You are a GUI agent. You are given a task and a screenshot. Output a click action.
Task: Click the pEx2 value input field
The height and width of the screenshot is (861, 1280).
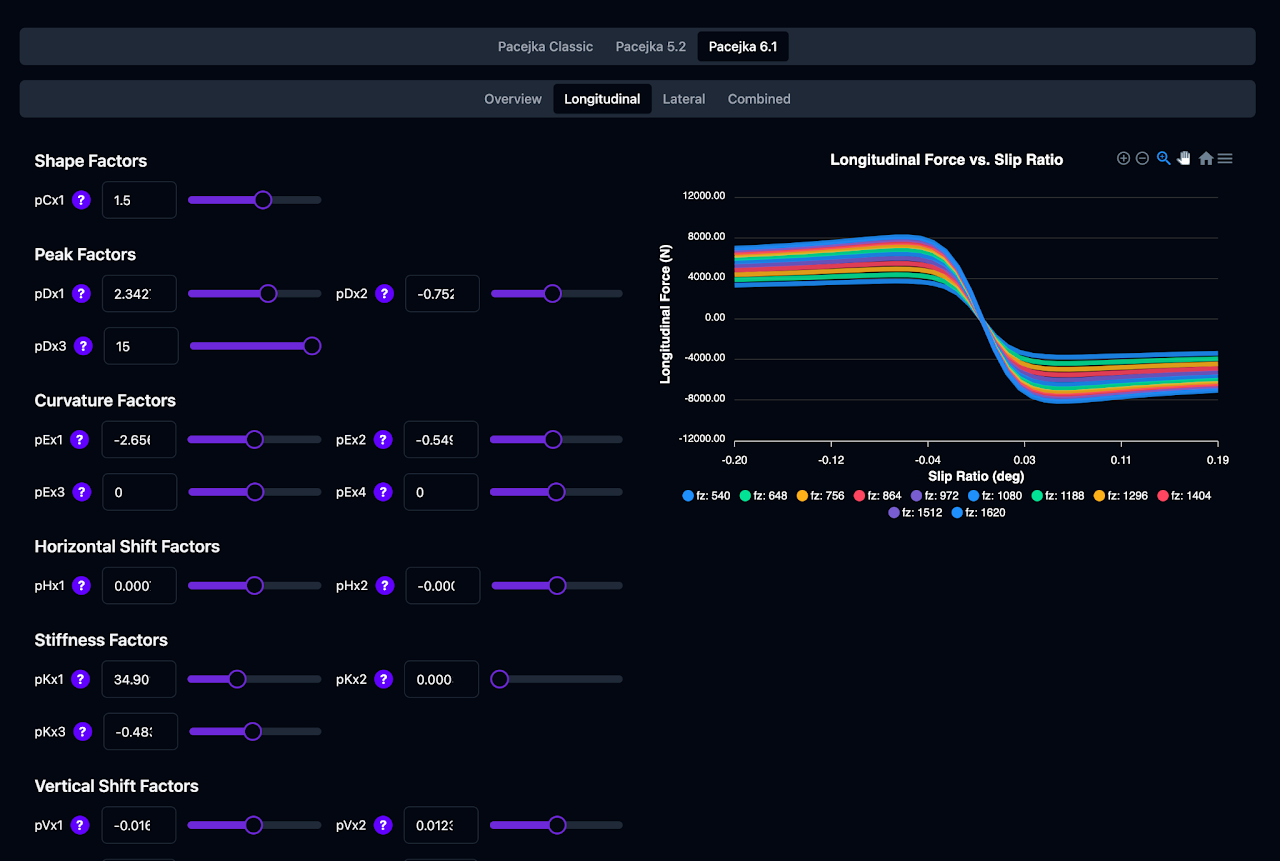(441, 440)
